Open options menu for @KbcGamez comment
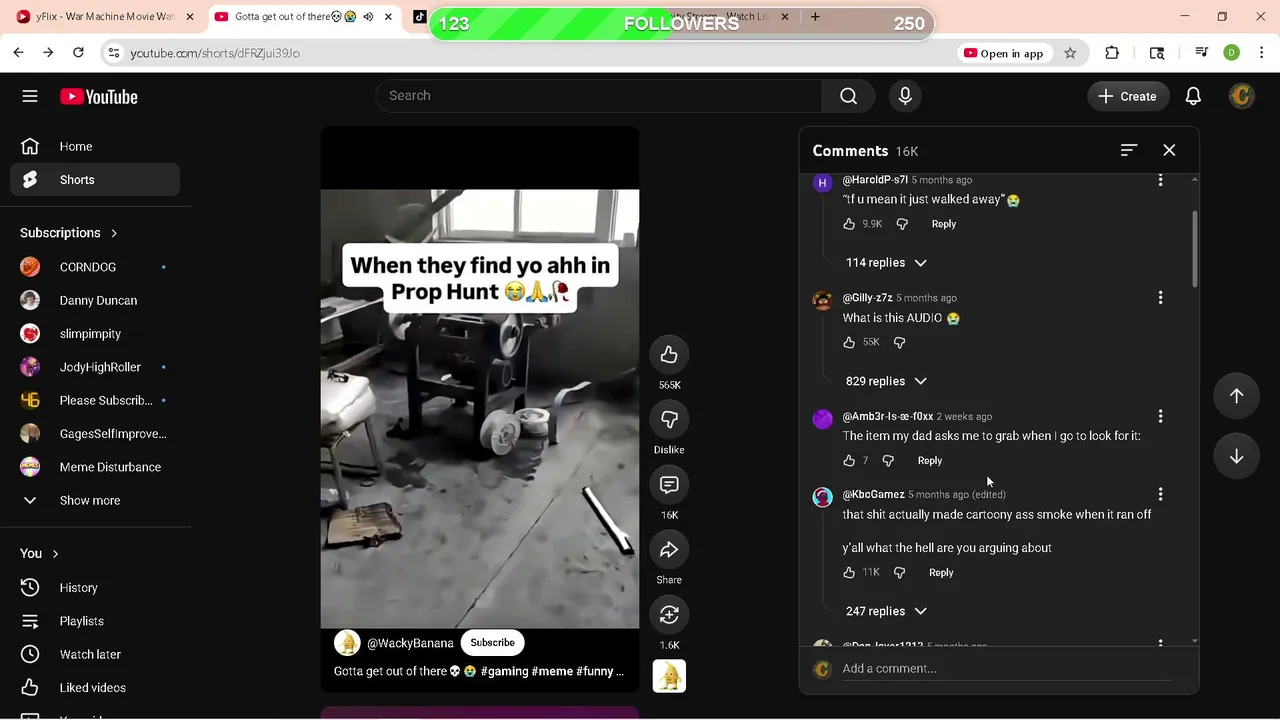 (1160, 494)
